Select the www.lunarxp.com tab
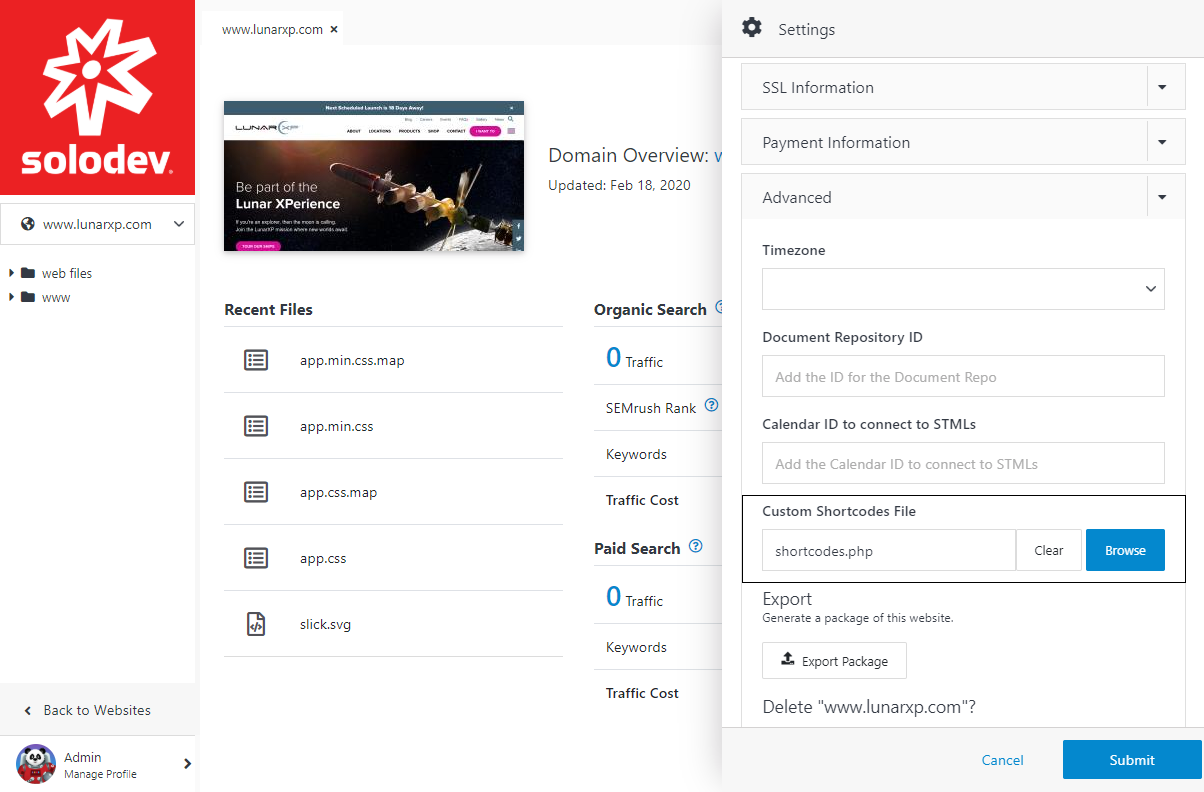Image resolution: width=1204 pixels, height=792 pixels. click(272, 29)
